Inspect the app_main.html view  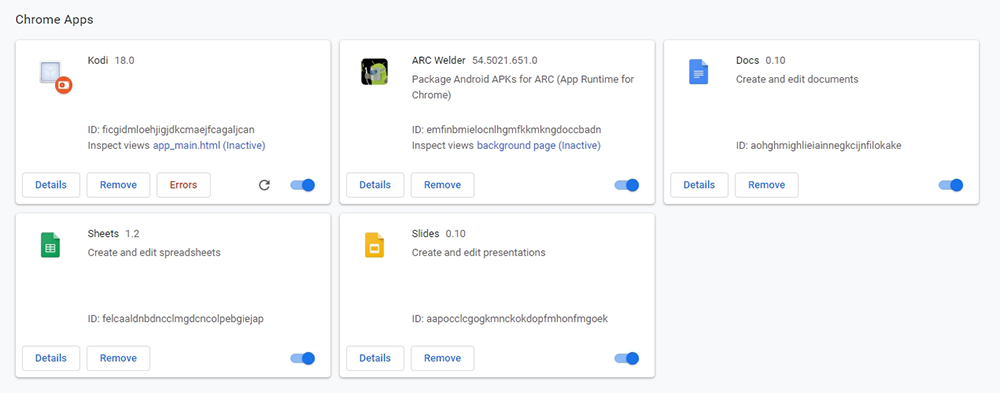click(x=209, y=145)
